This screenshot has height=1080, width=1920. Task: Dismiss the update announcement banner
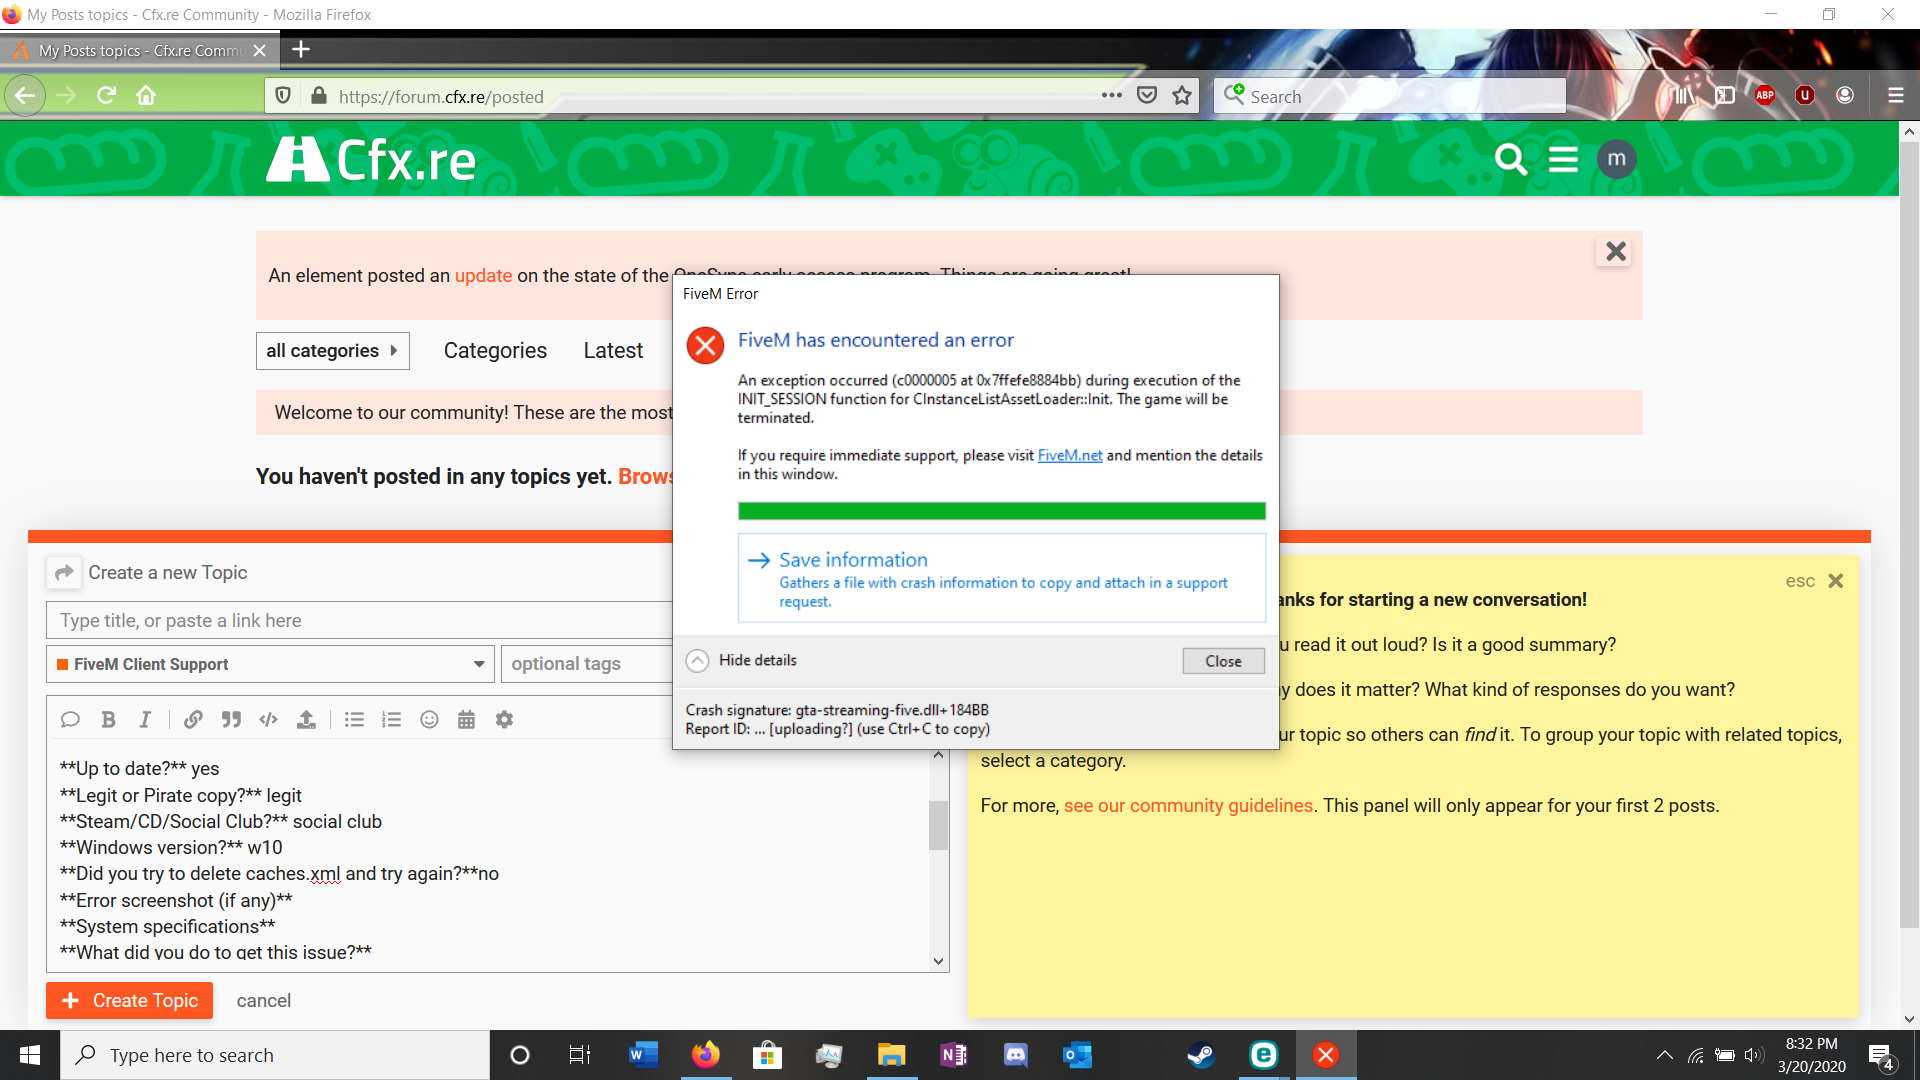(x=1616, y=252)
